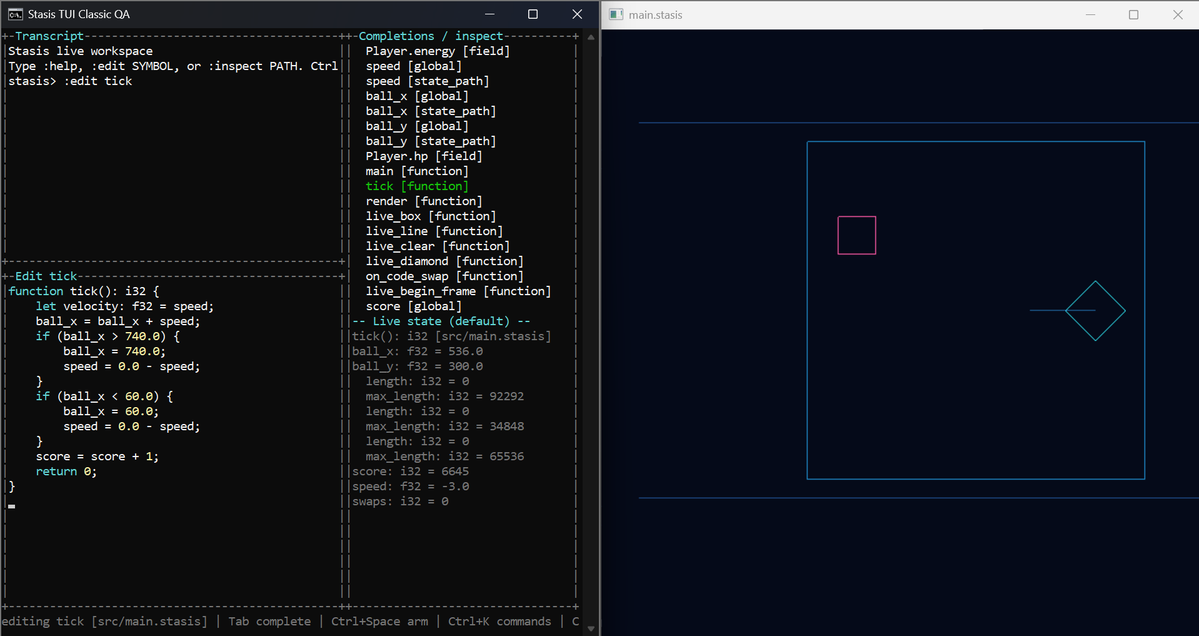Close the main.stasis window
The height and width of the screenshot is (636, 1199).
click(x=1178, y=15)
